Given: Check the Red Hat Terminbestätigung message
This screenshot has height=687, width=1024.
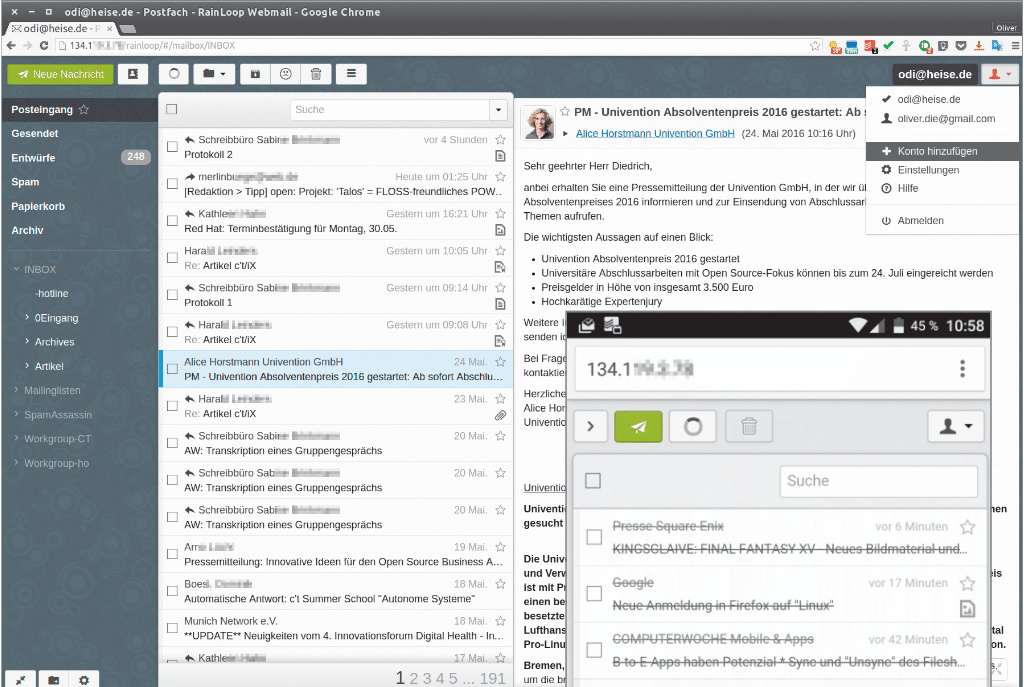Looking at the screenshot, I should (172, 221).
